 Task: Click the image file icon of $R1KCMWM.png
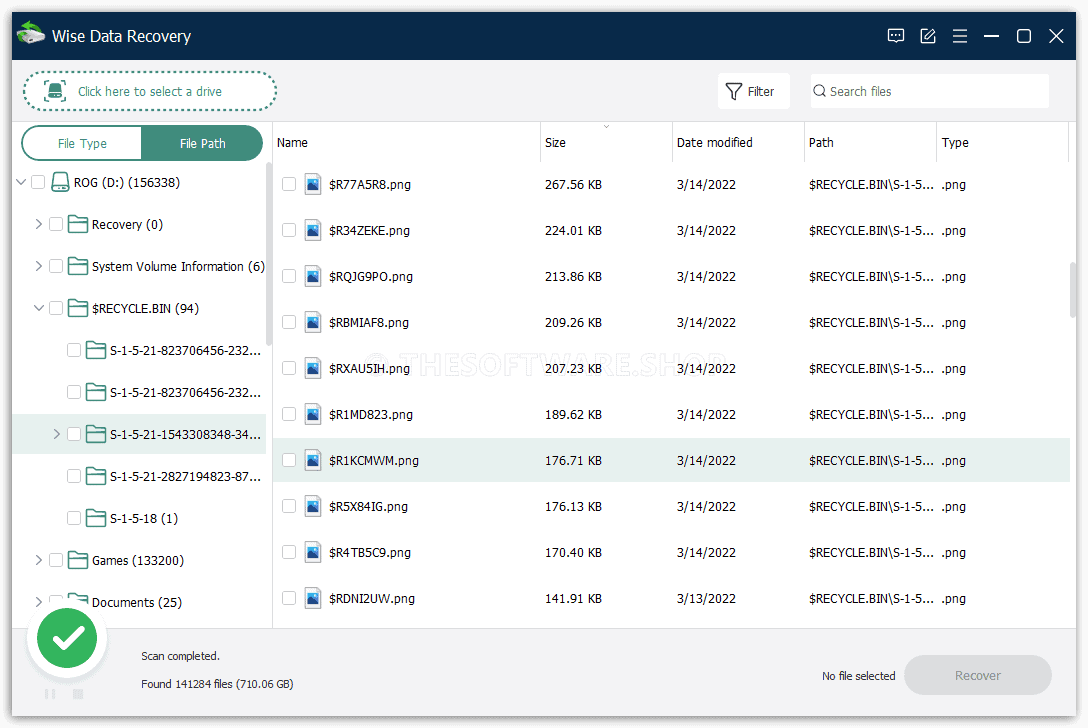point(313,460)
